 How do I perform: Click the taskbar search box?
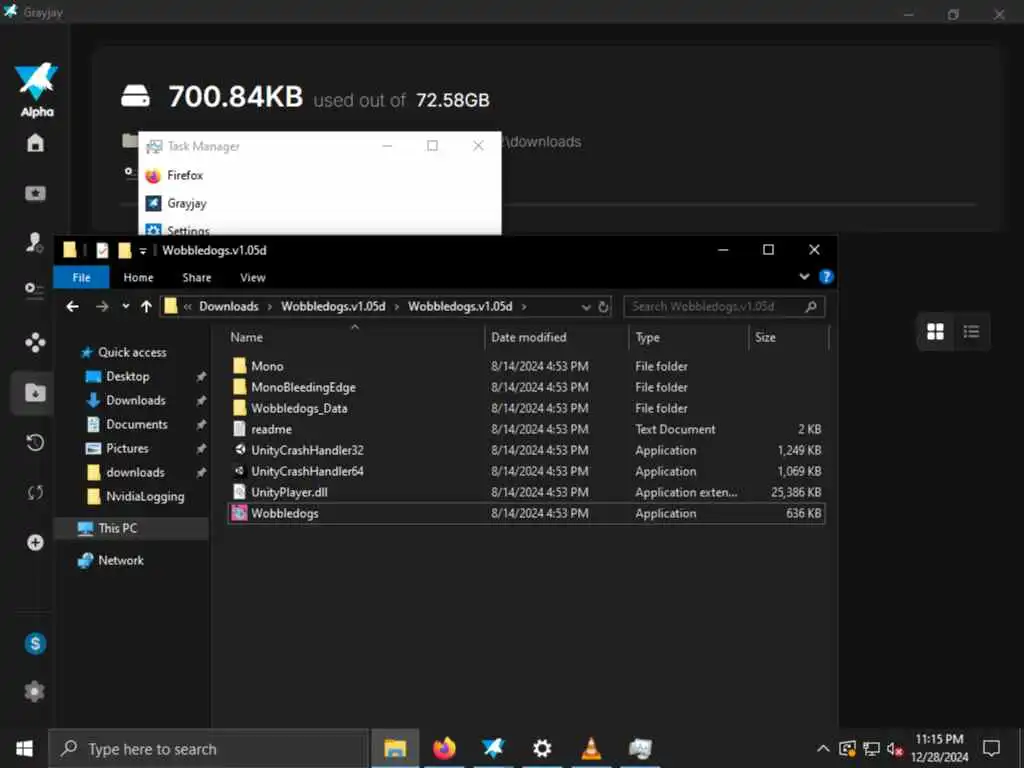(x=209, y=748)
